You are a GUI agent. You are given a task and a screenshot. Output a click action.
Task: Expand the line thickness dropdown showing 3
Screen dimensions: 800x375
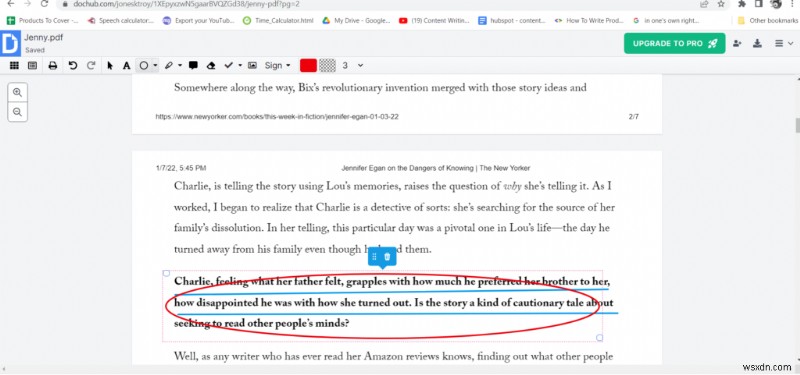tap(361, 65)
